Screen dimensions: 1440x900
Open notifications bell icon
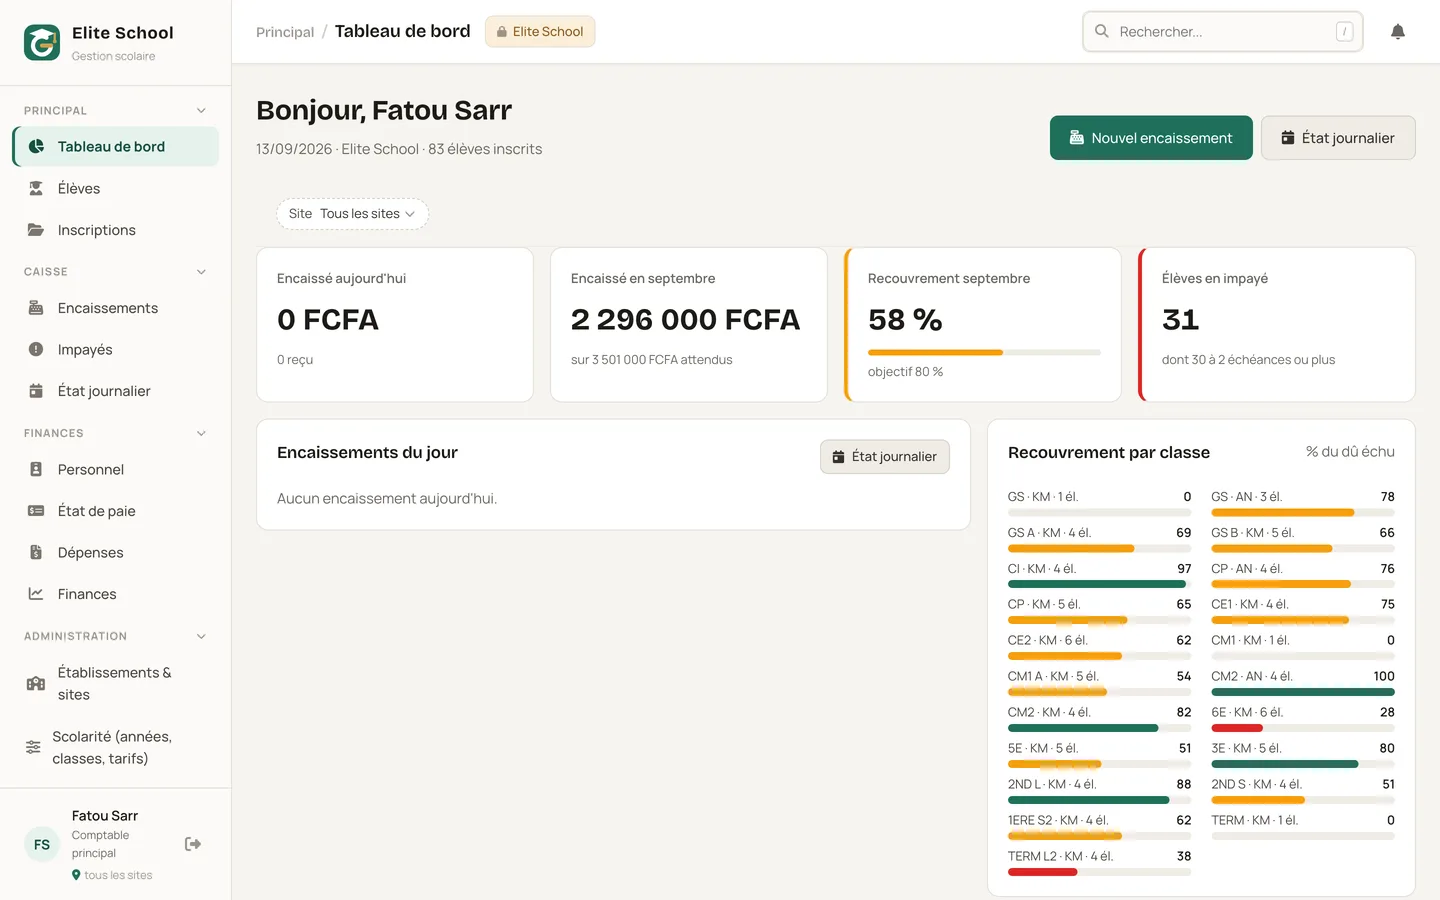click(x=1398, y=32)
